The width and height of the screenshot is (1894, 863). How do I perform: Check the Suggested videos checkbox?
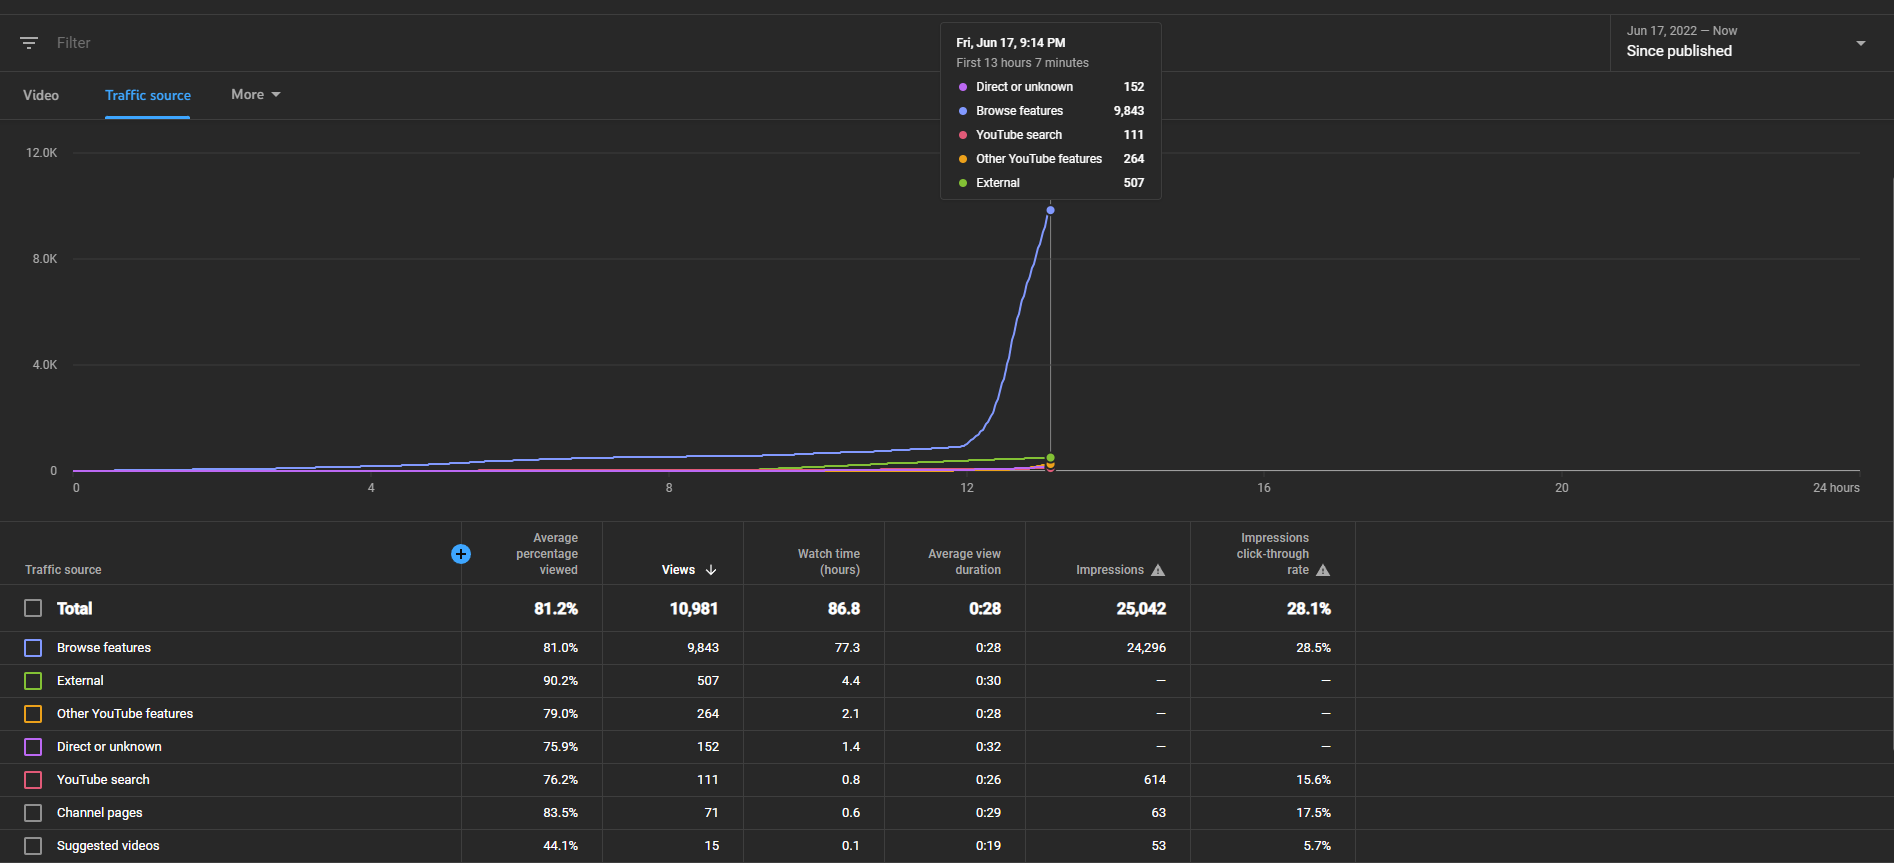click(33, 846)
